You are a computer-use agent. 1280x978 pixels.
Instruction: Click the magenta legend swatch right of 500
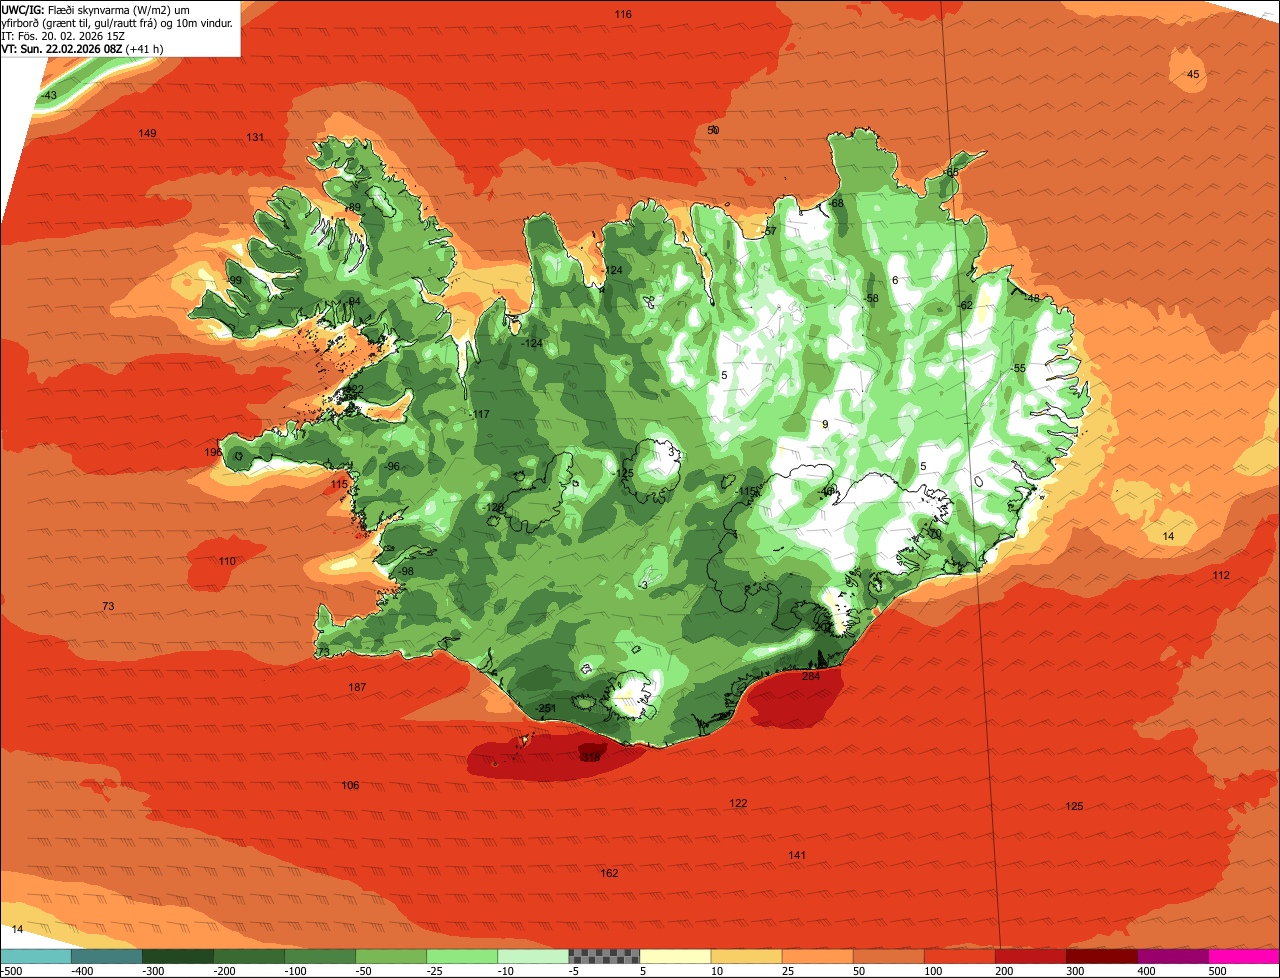[x=1244, y=956]
